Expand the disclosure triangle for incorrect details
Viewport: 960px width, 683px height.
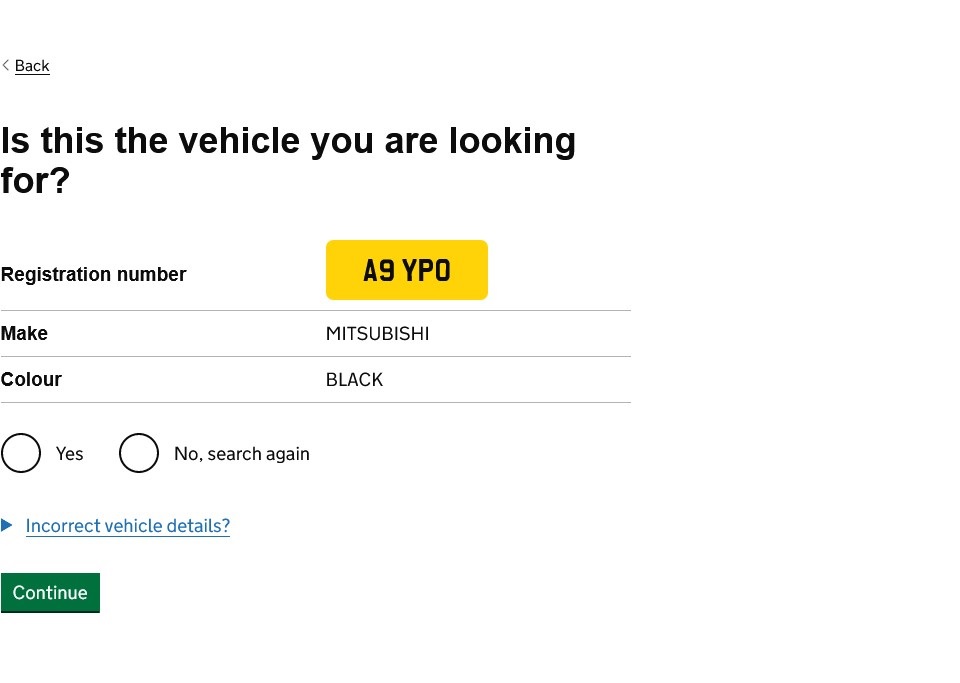[7, 525]
